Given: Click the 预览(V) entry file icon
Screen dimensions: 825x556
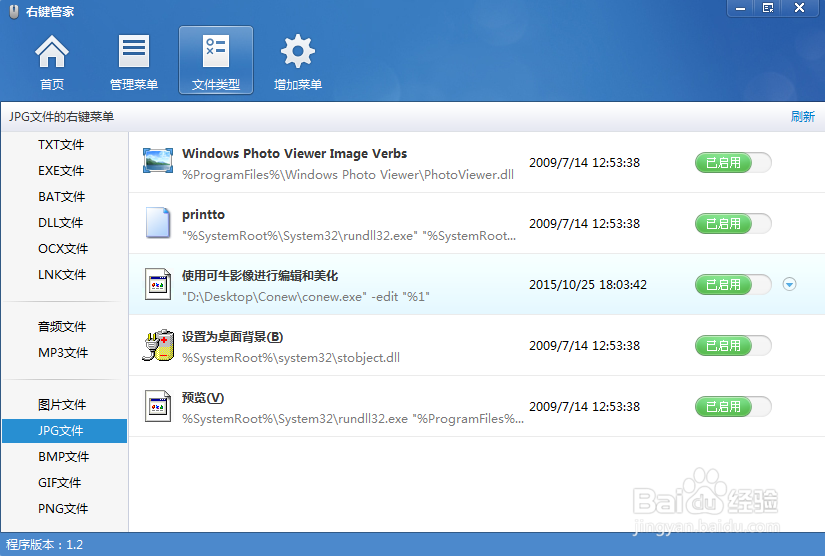Looking at the screenshot, I should [x=158, y=406].
